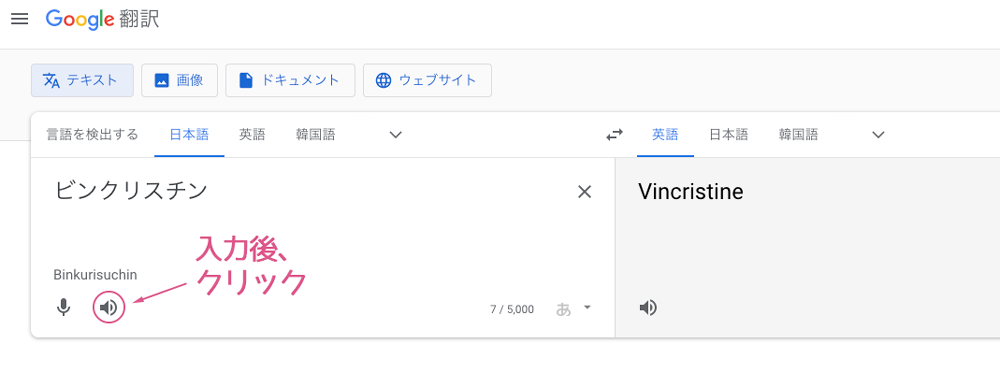Switch to 画像 translation mode
The image size is (1000, 387).
pyautogui.click(x=179, y=80)
